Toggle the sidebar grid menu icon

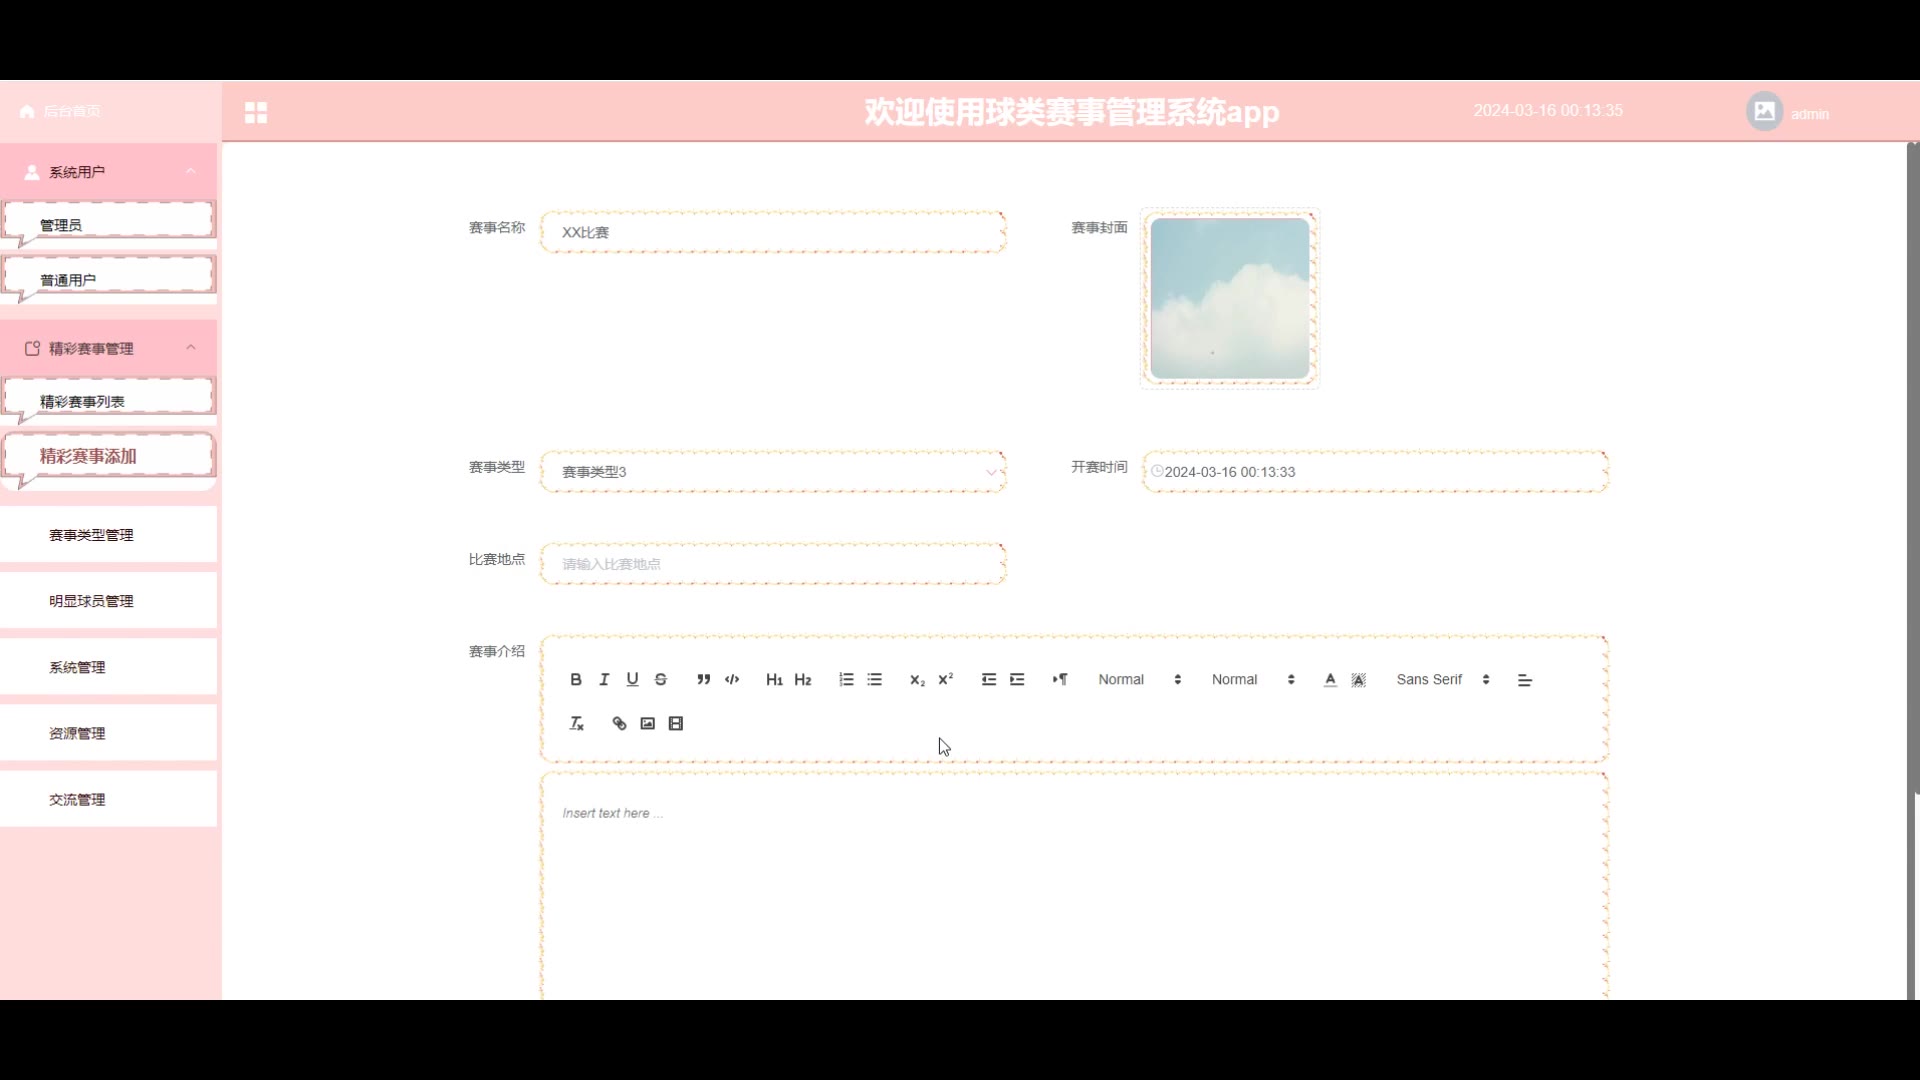click(x=256, y=113)
